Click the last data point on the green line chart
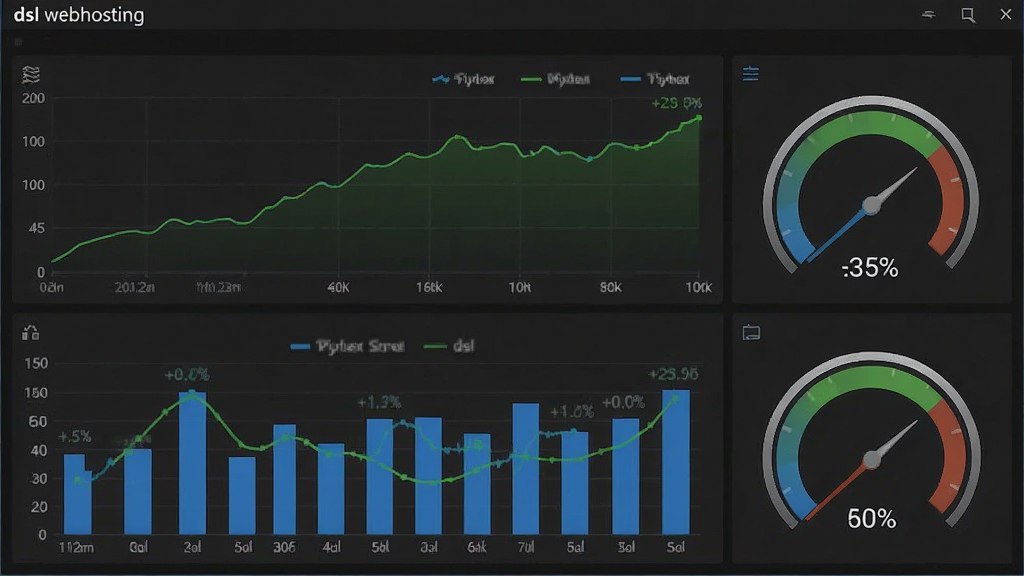The image size is (1024, 576). pyautogui.click(x=699, y=118)
